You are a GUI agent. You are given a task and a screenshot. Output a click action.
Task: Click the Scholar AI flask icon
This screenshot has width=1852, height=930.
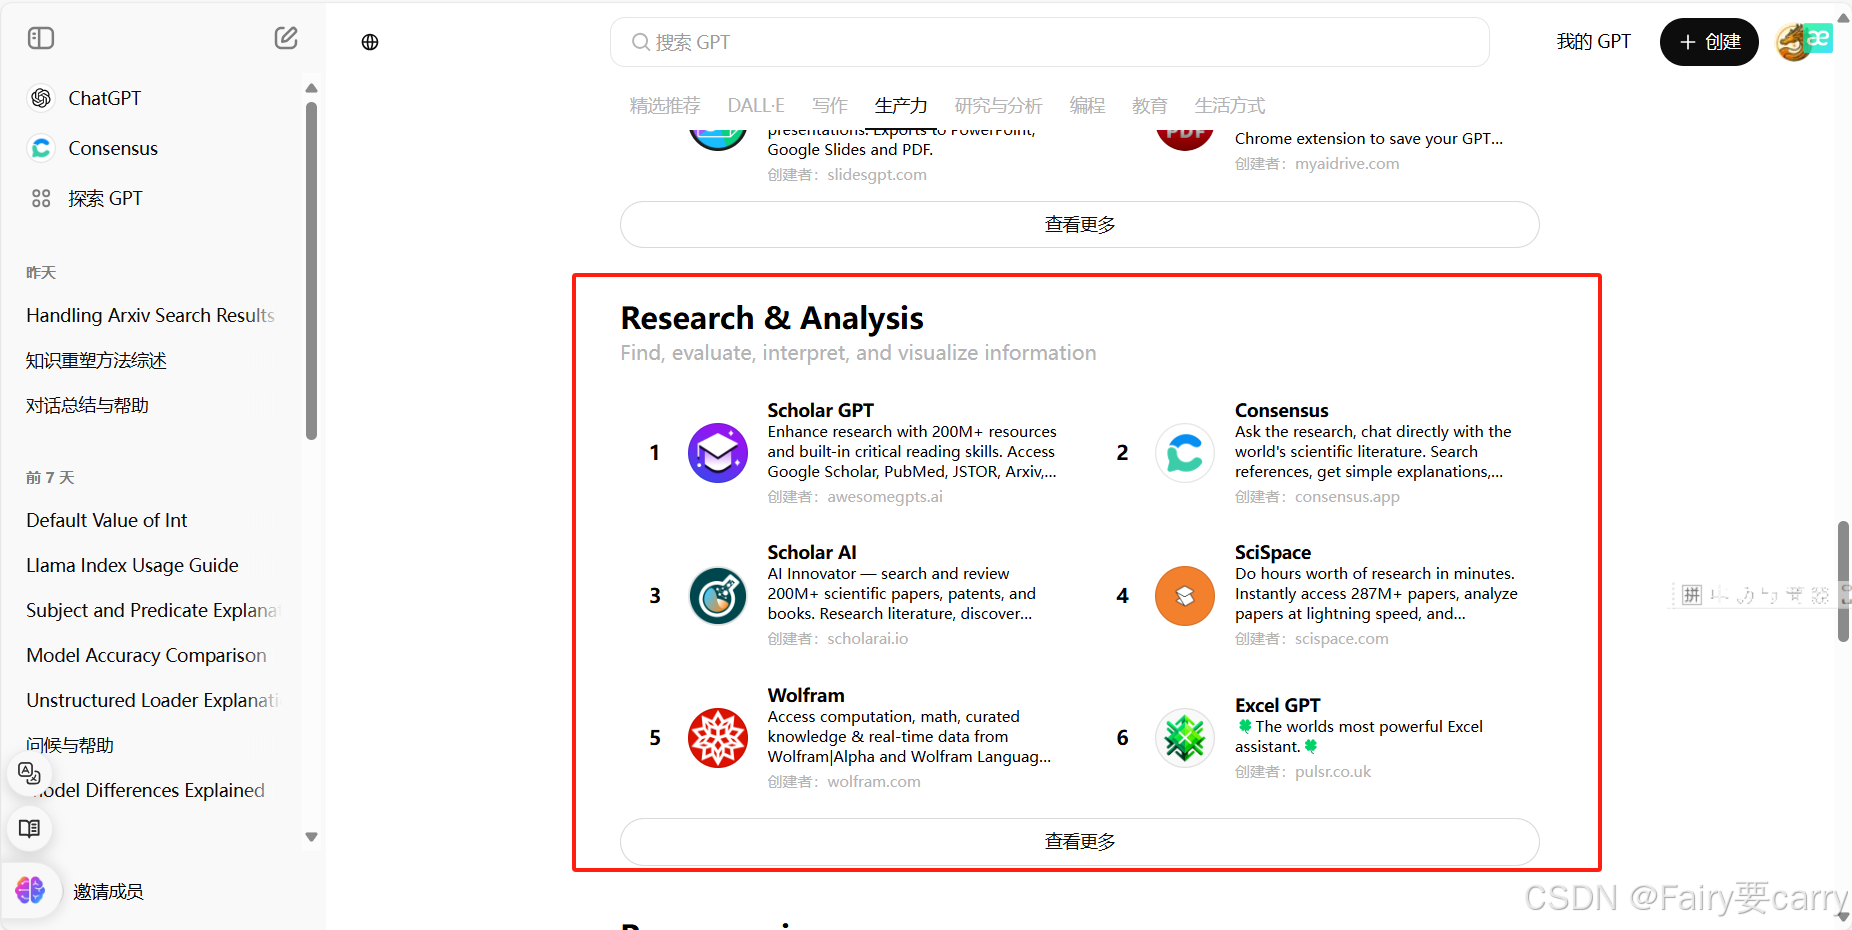(x=718, y=596)
